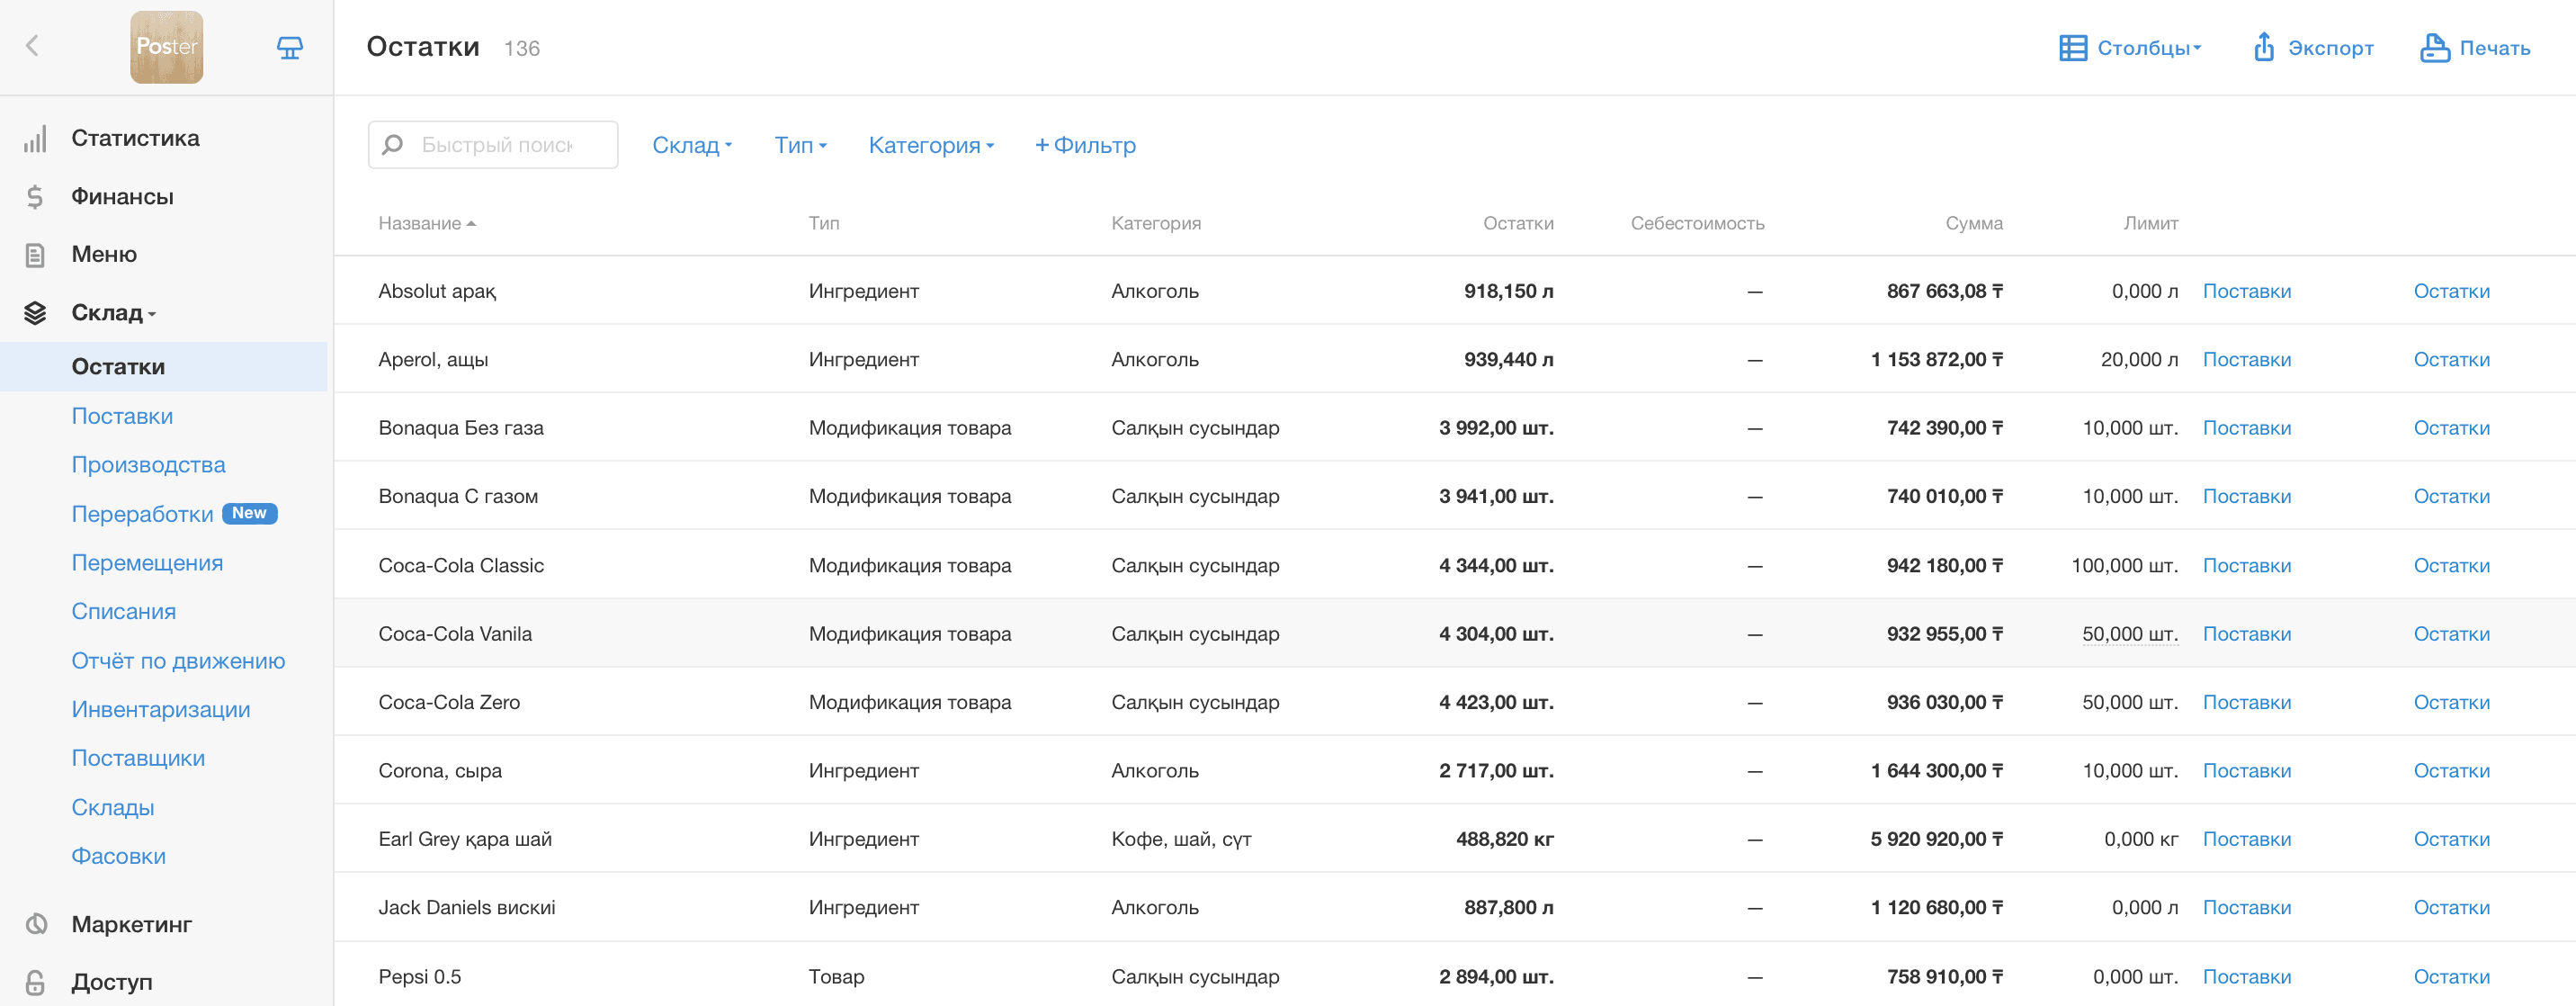This screenshot has height=1006, width=2576.
Task: Open Доступ in the sidebar
Action: [x=112, y=982]
